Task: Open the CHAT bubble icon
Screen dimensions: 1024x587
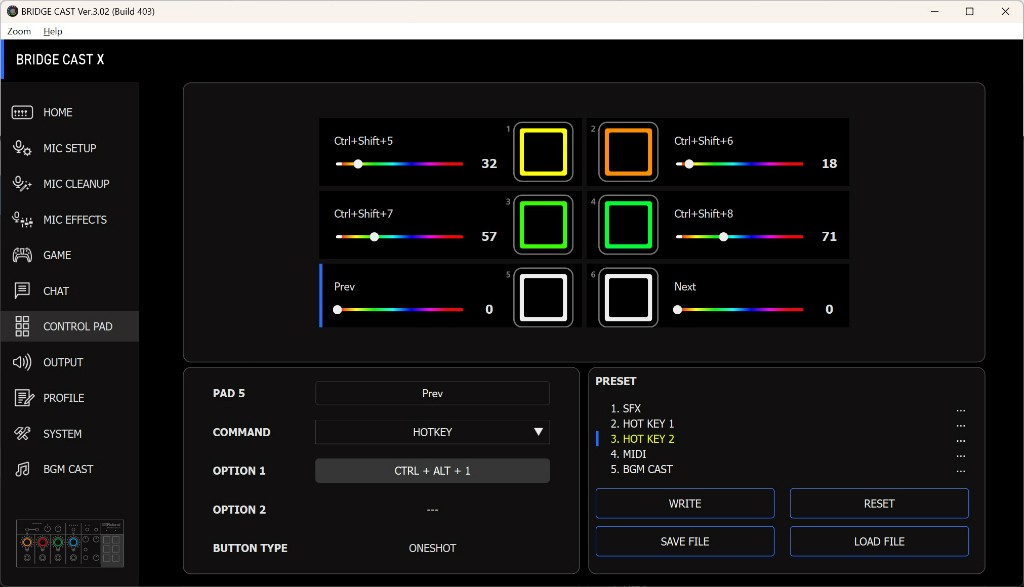Action: pos(22,291)
